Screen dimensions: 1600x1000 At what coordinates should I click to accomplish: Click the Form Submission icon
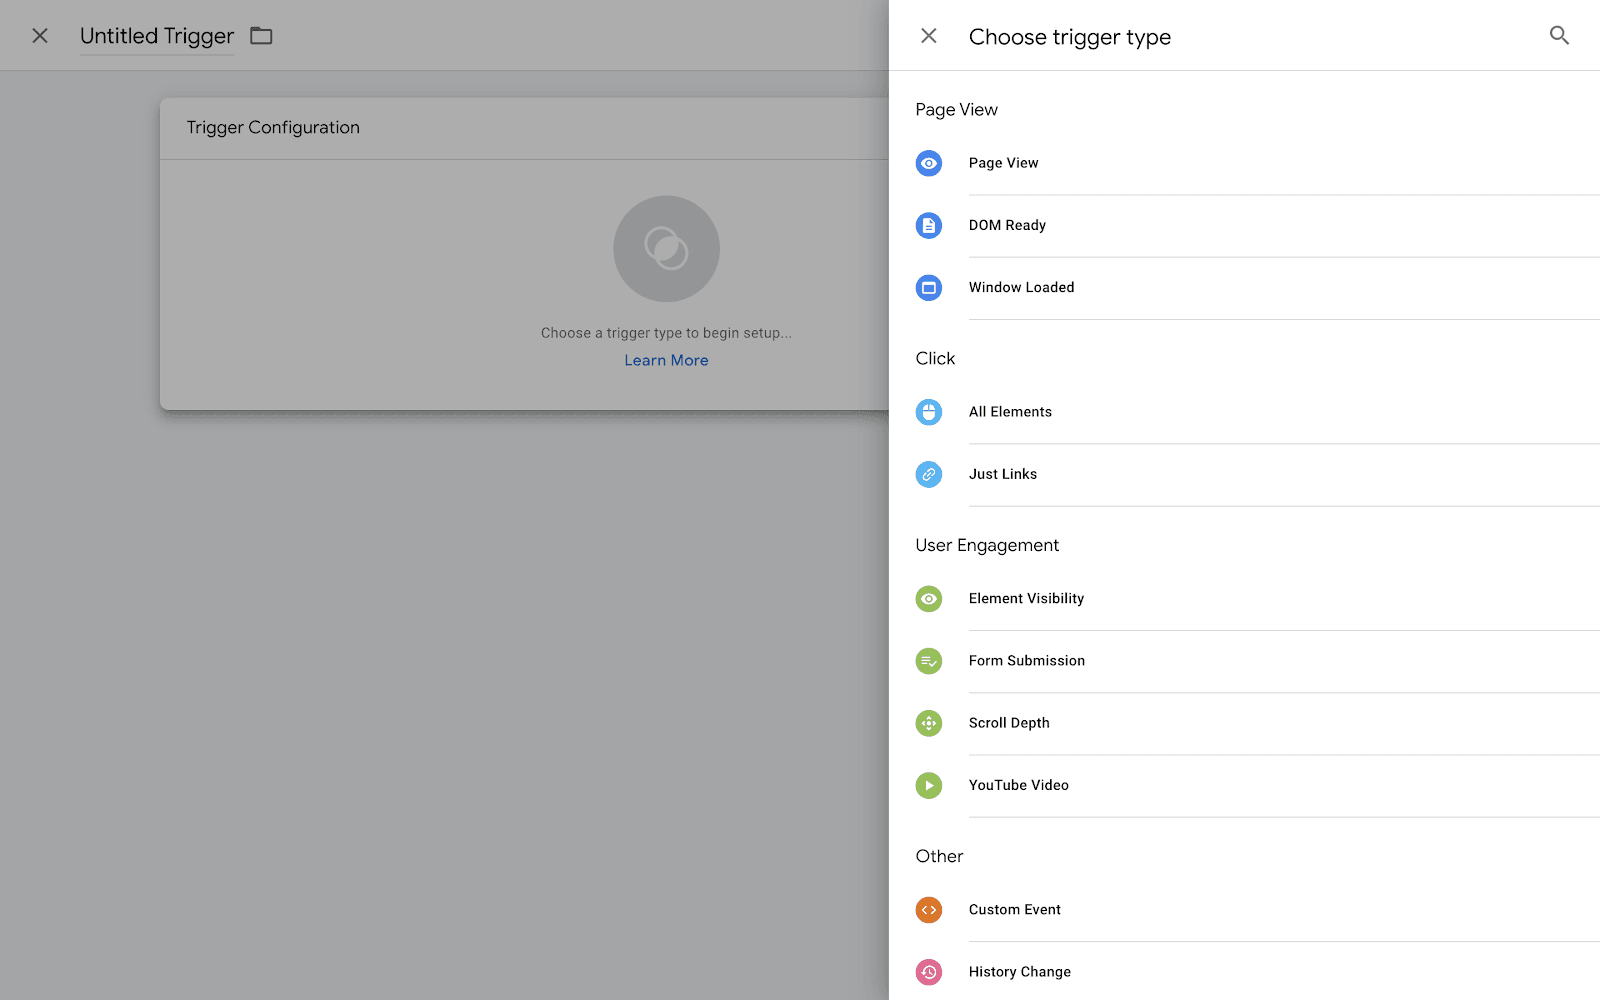tap(928, 661)
